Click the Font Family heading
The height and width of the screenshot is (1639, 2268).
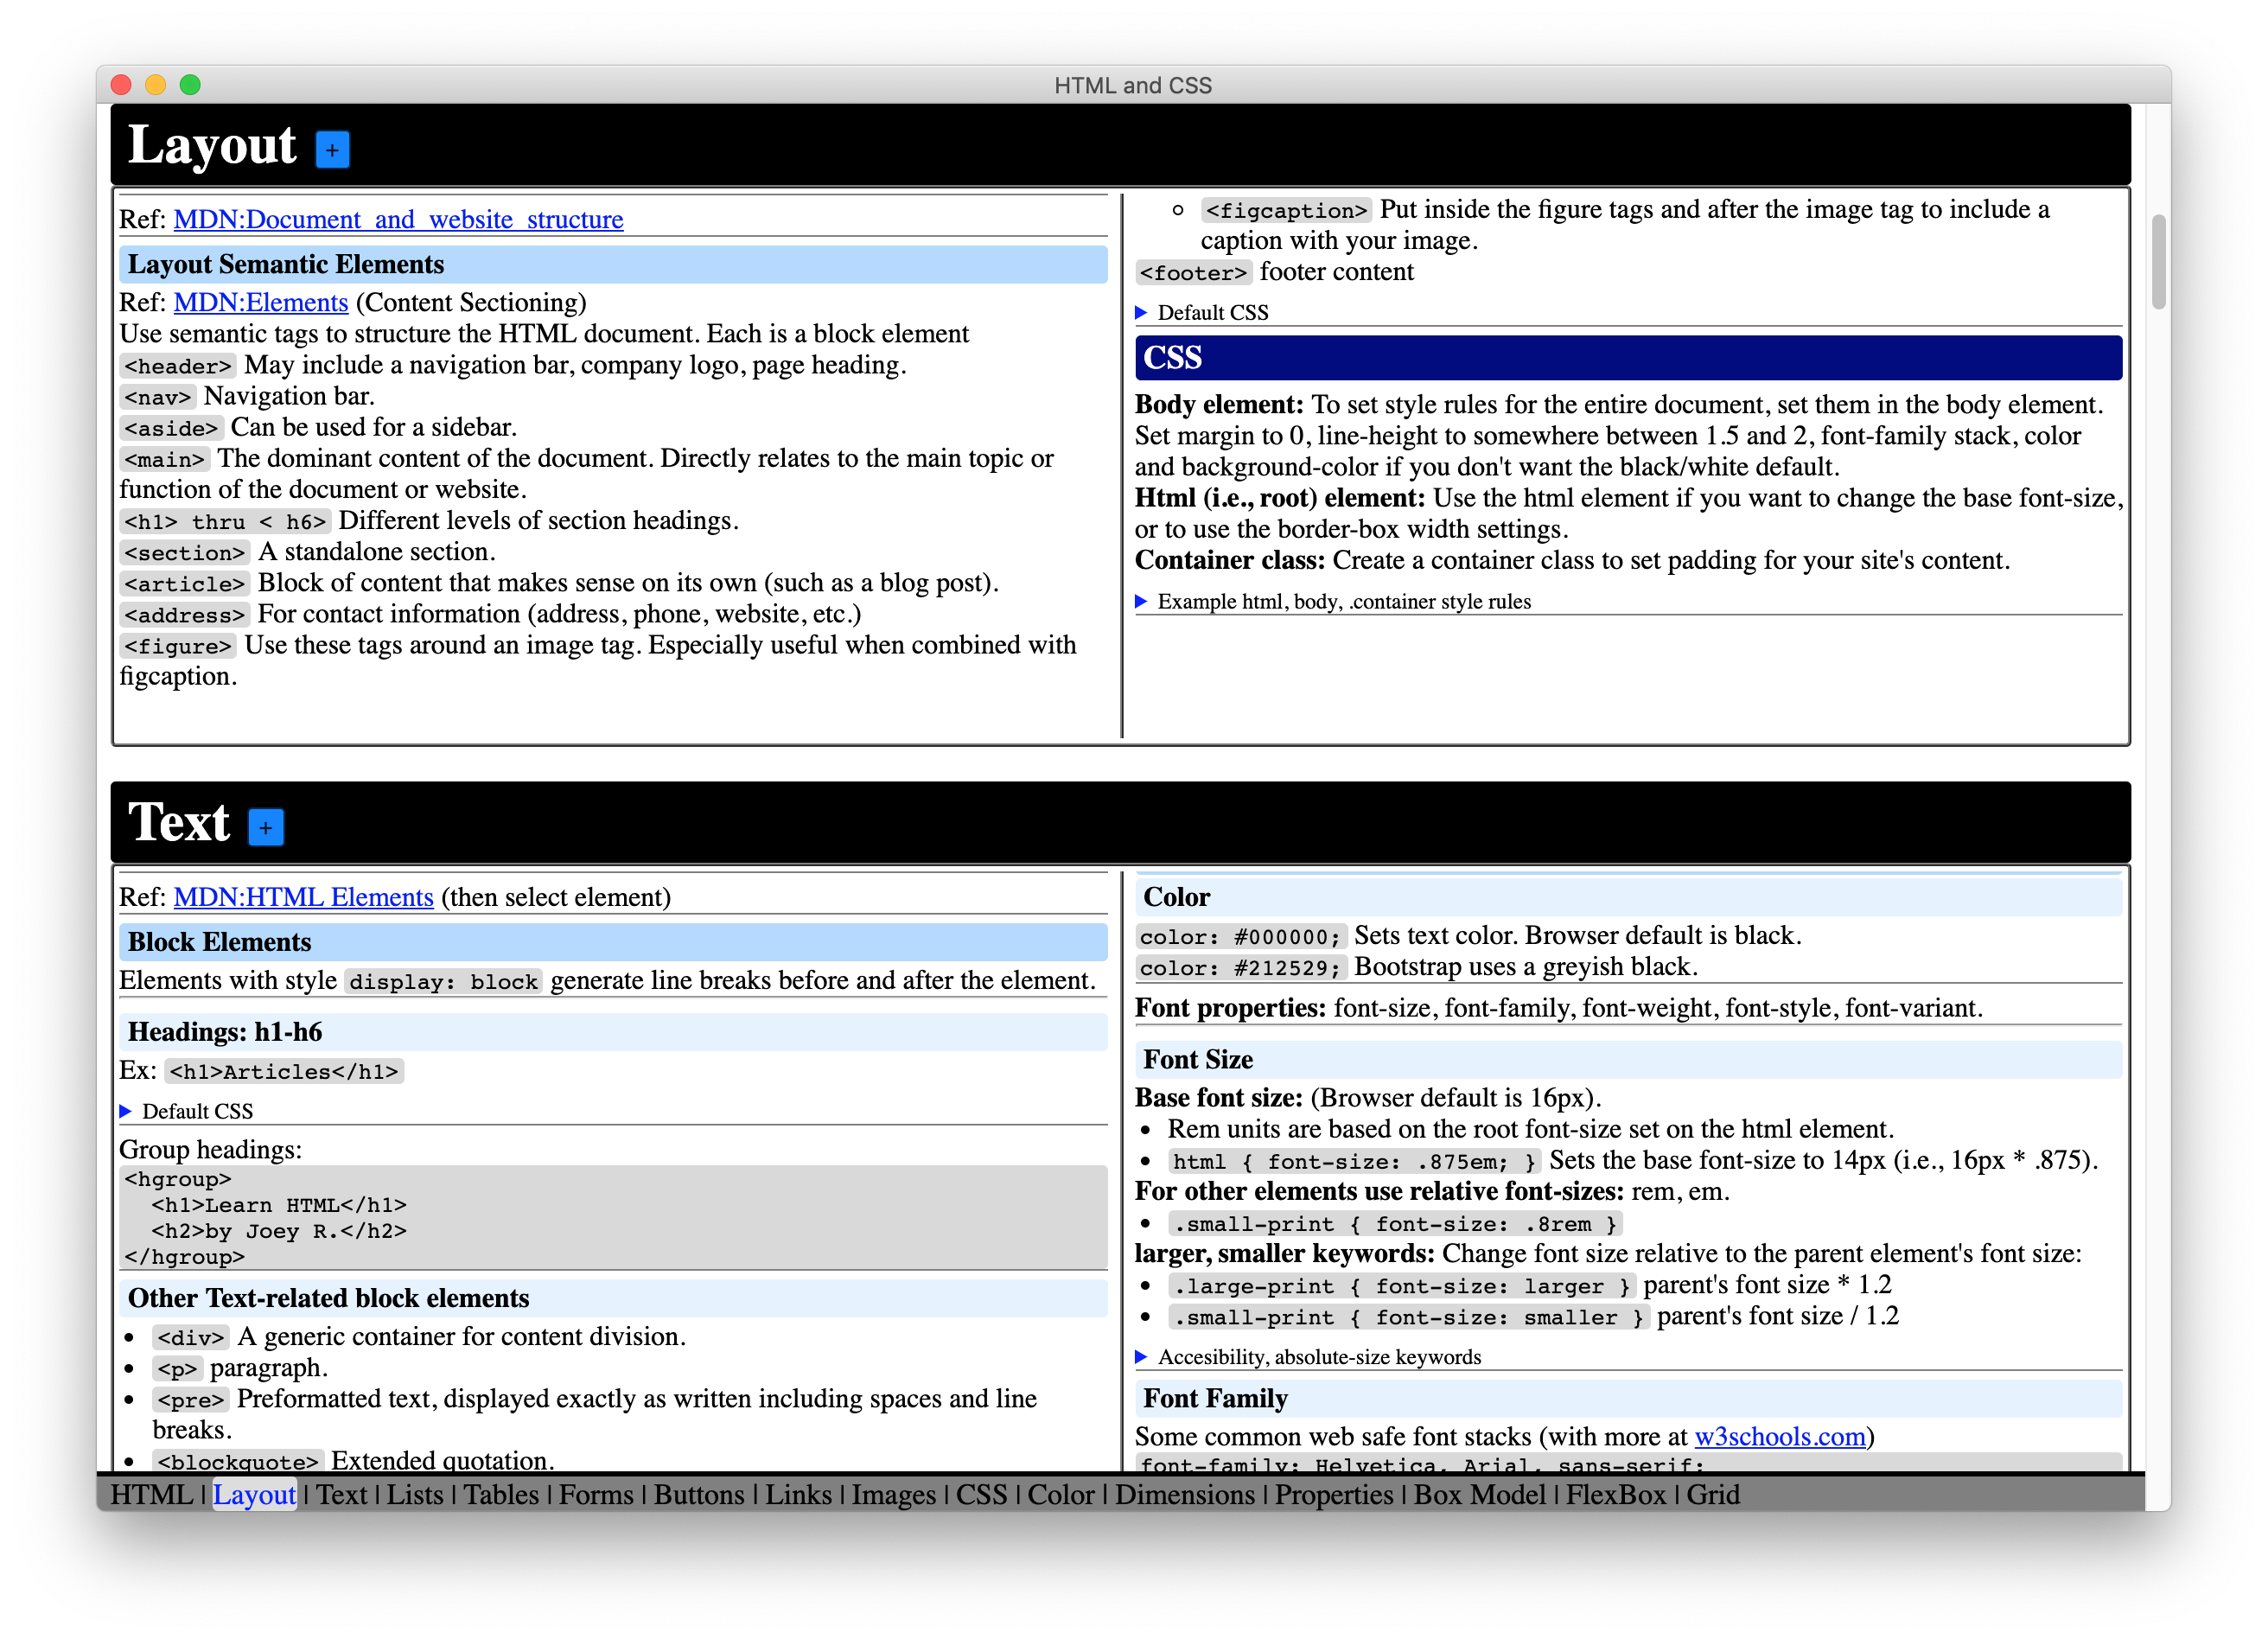pos(1628,1399)
